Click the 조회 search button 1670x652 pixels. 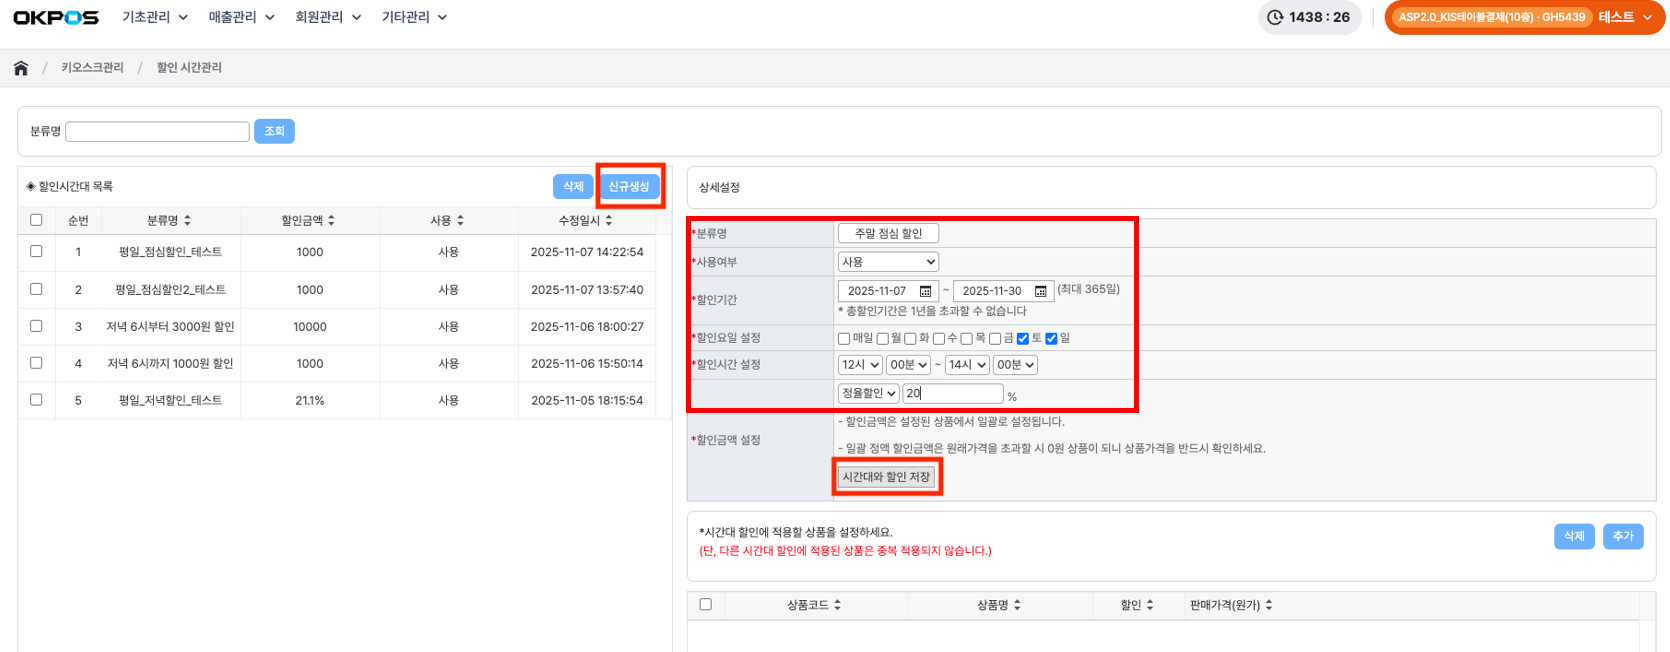point(274,131)
